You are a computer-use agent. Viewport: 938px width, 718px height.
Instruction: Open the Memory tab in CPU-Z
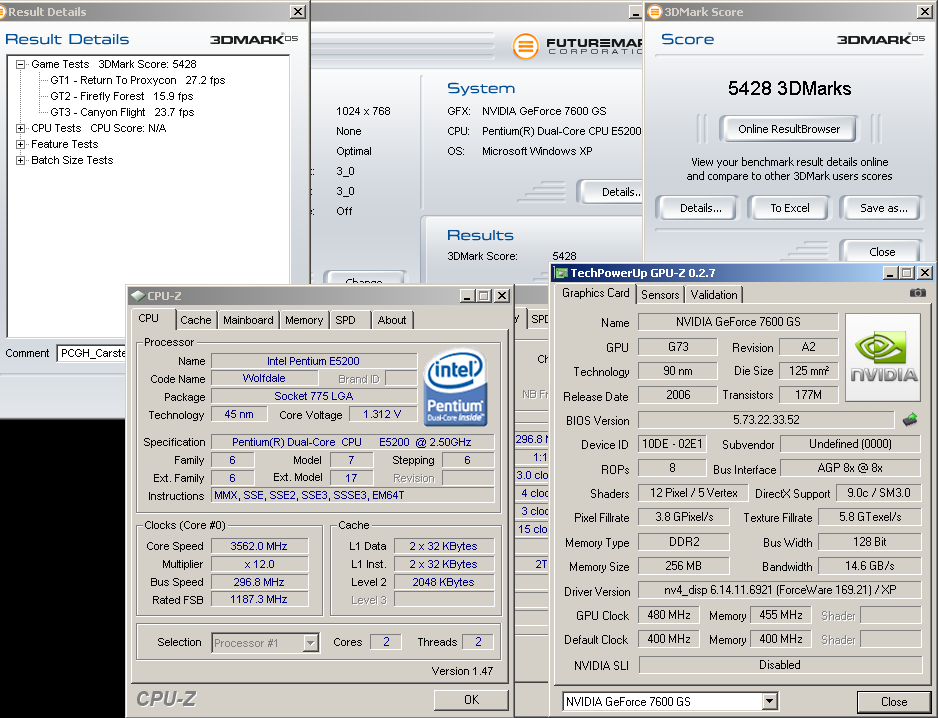pos(304,320)
